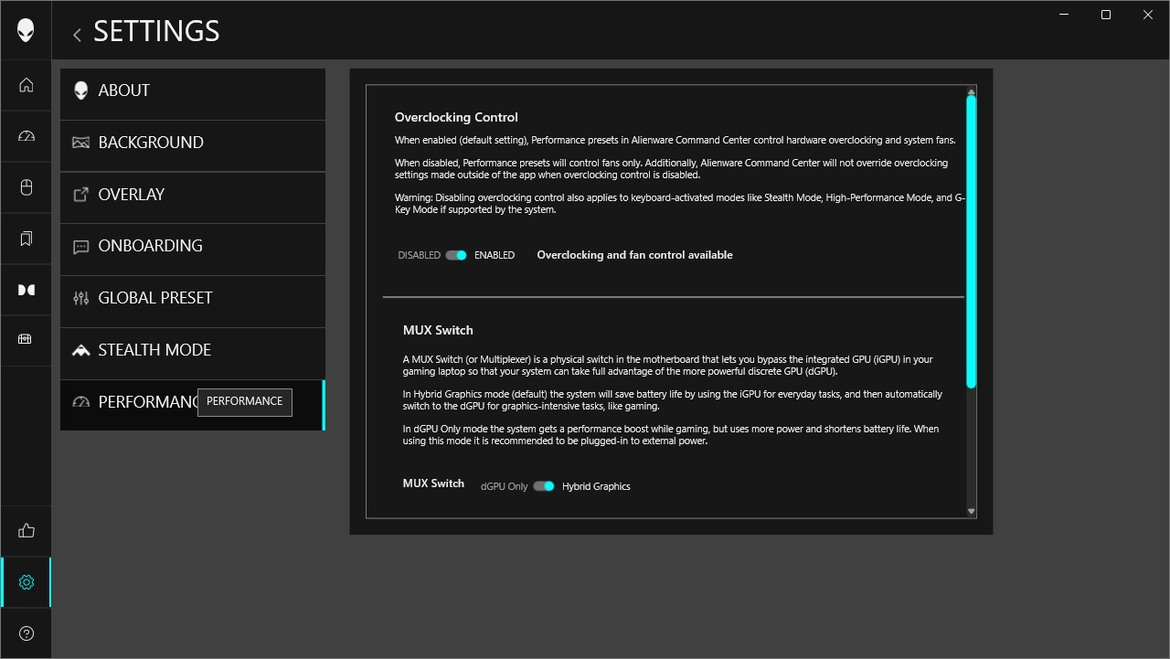Click the Alienware head logo
This screenshot has height=659, width=1170.
[26, 30]
